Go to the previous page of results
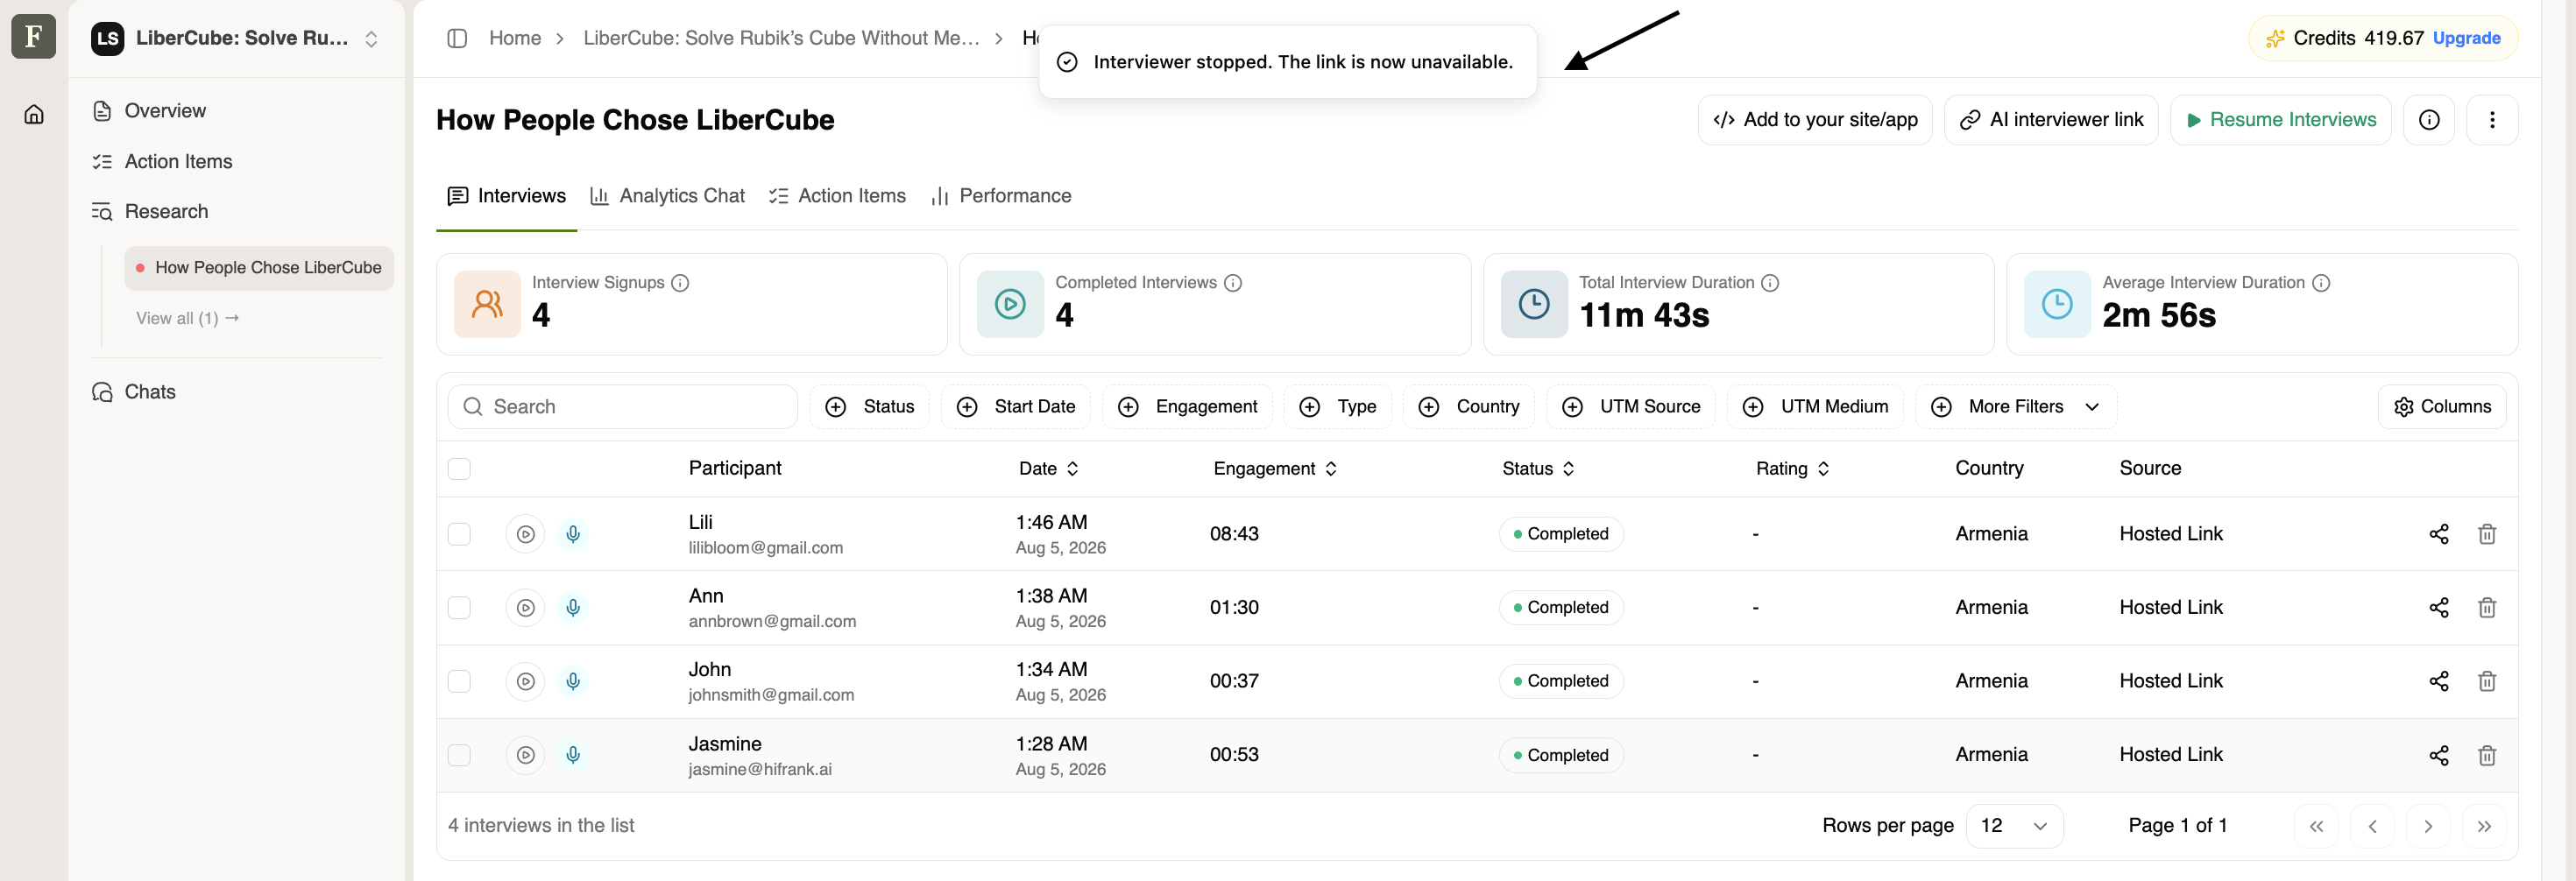This screenshot has width=2576, height=881. [2372, 826]
